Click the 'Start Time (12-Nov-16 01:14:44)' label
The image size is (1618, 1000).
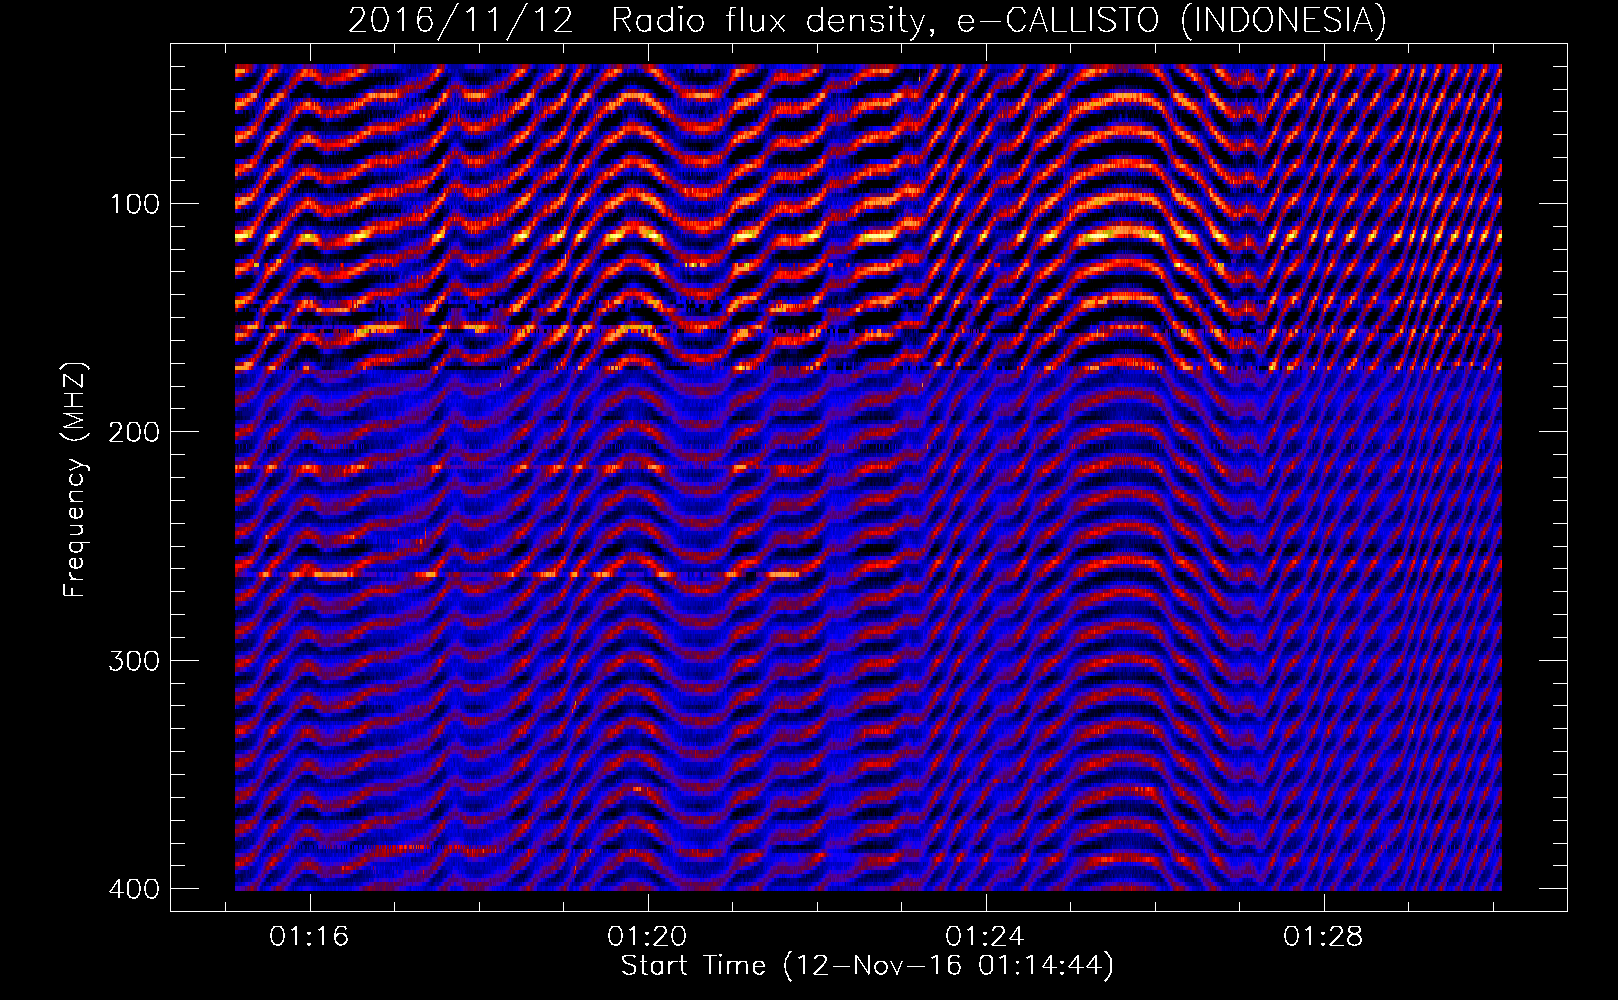pyautogui.click(x=867, y=966)
